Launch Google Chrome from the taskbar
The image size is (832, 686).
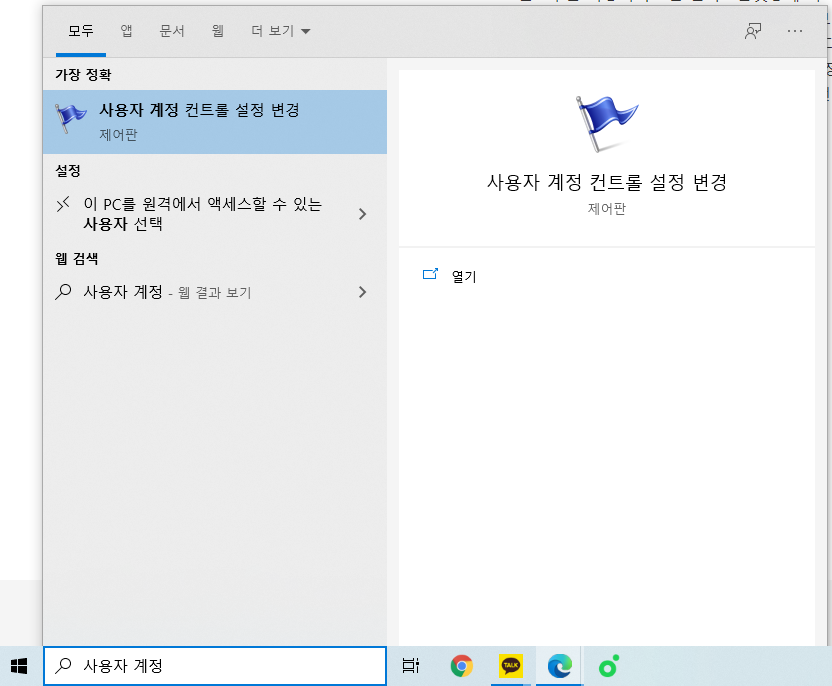[462, 666]
